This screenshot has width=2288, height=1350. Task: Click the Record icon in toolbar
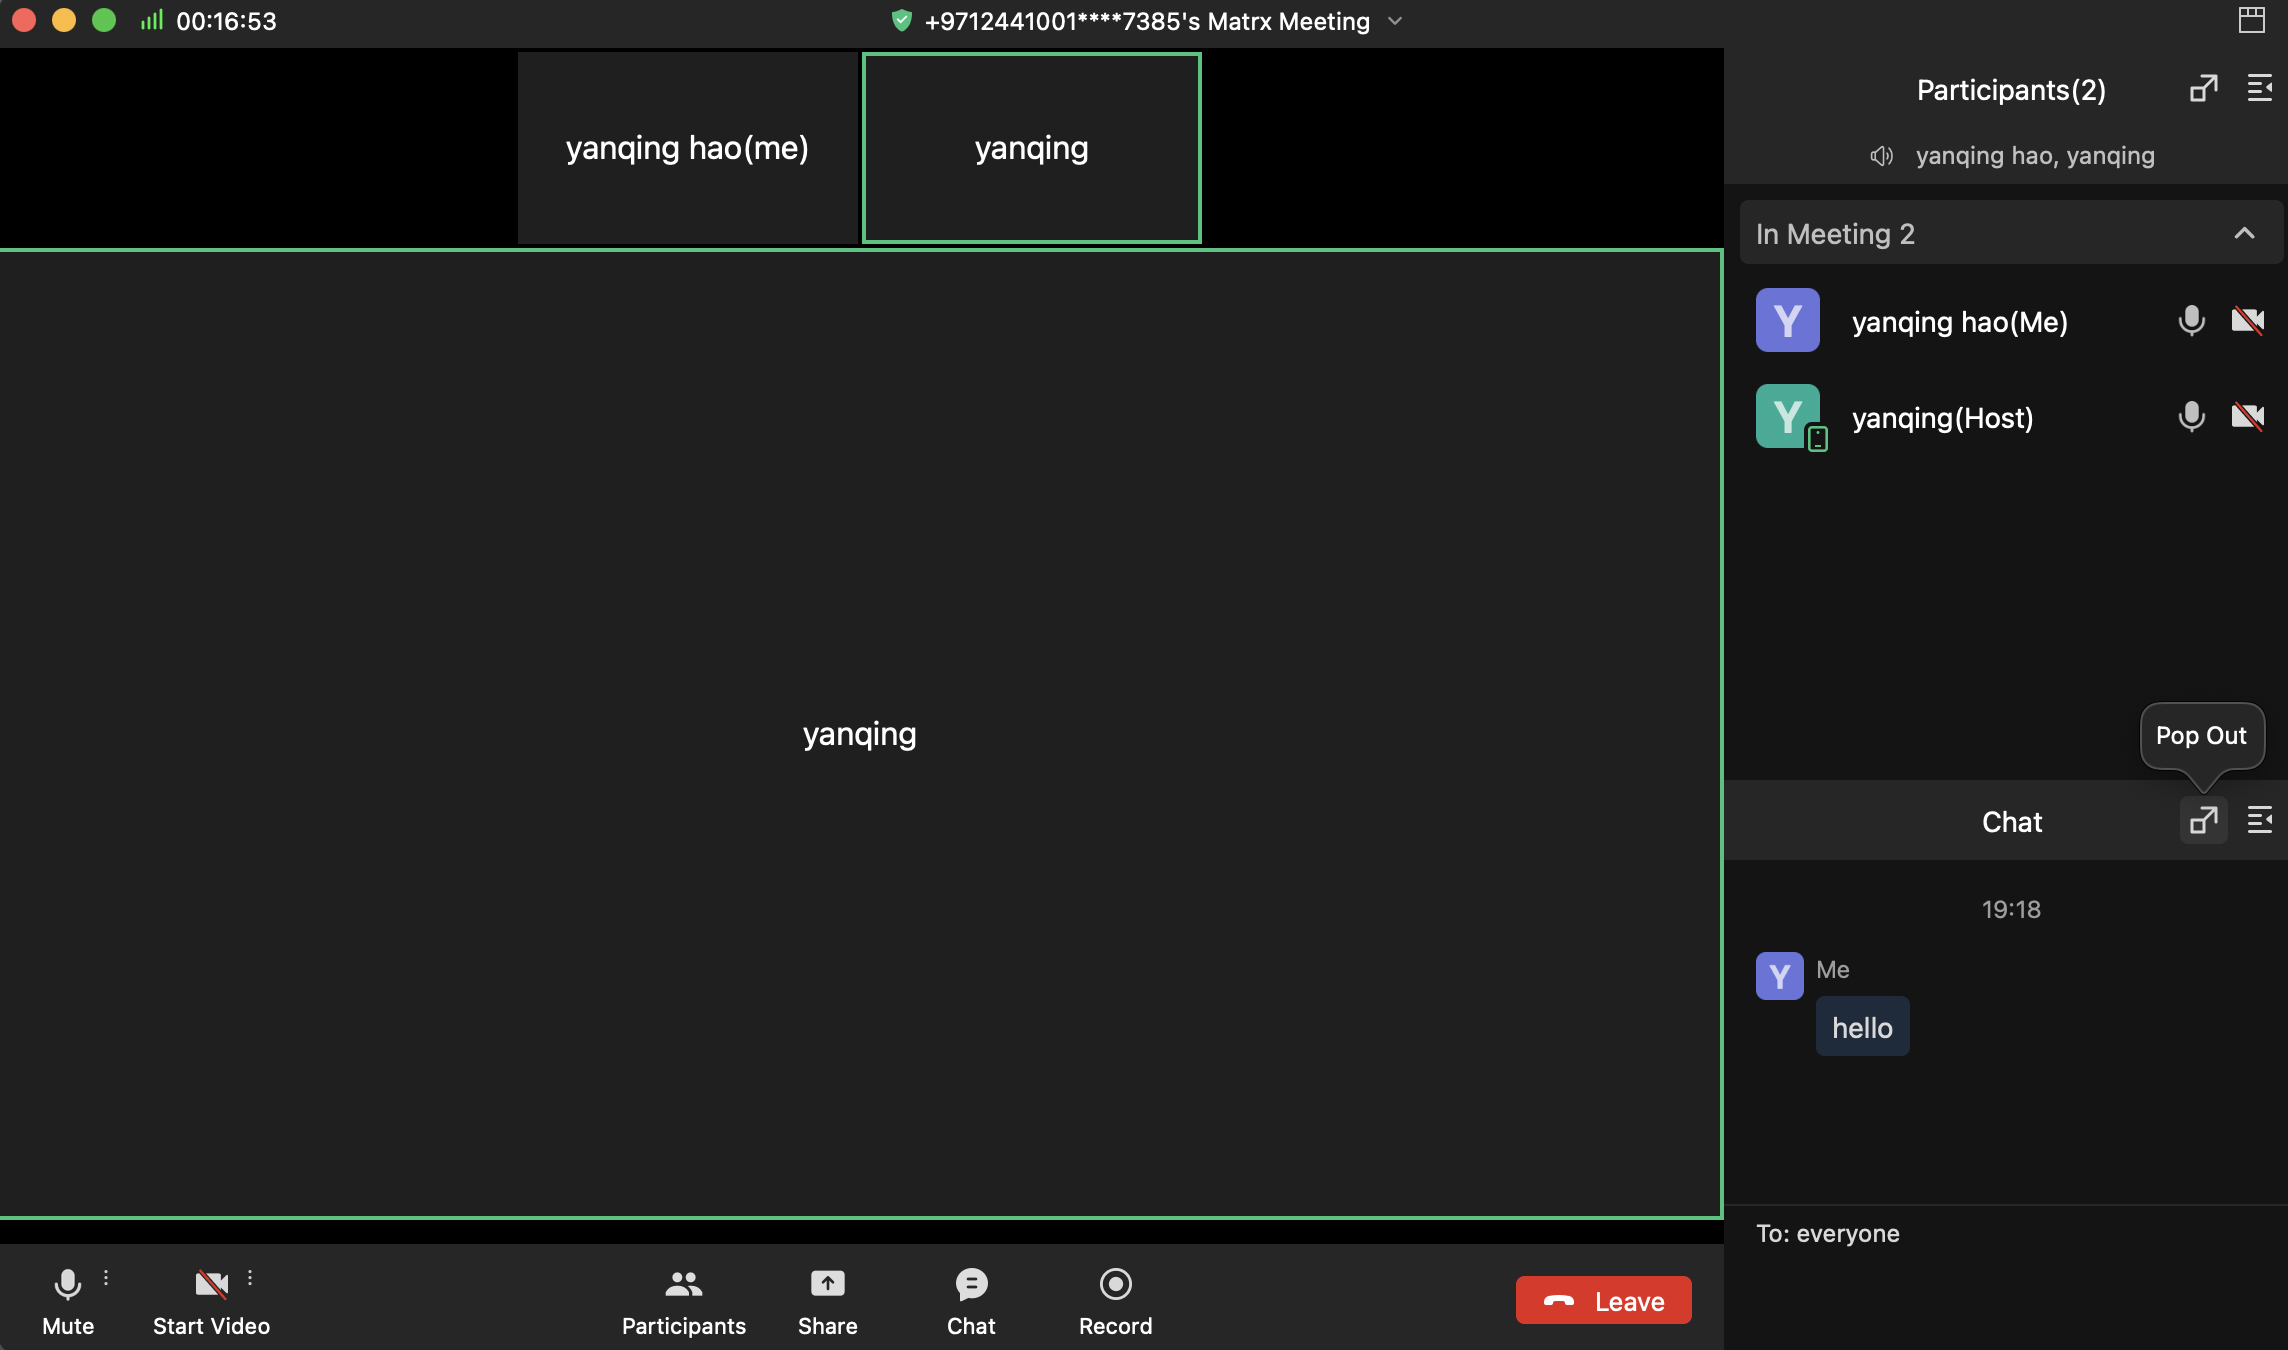tap(1115, 1284)
